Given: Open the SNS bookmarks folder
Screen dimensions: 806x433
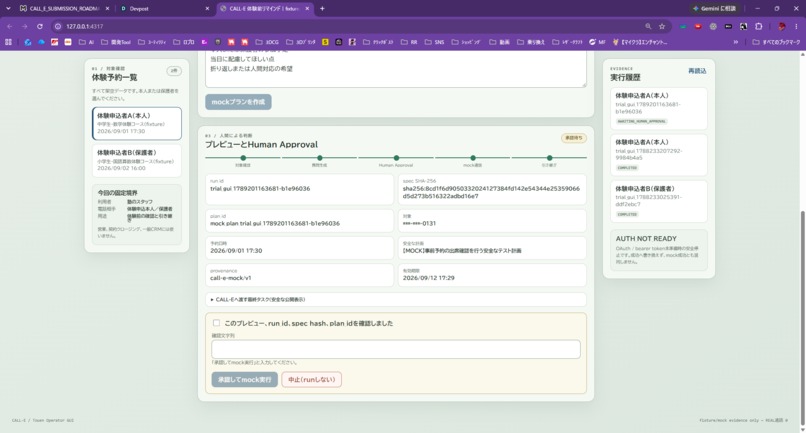Looking at the screenshot, I should 434,42.
